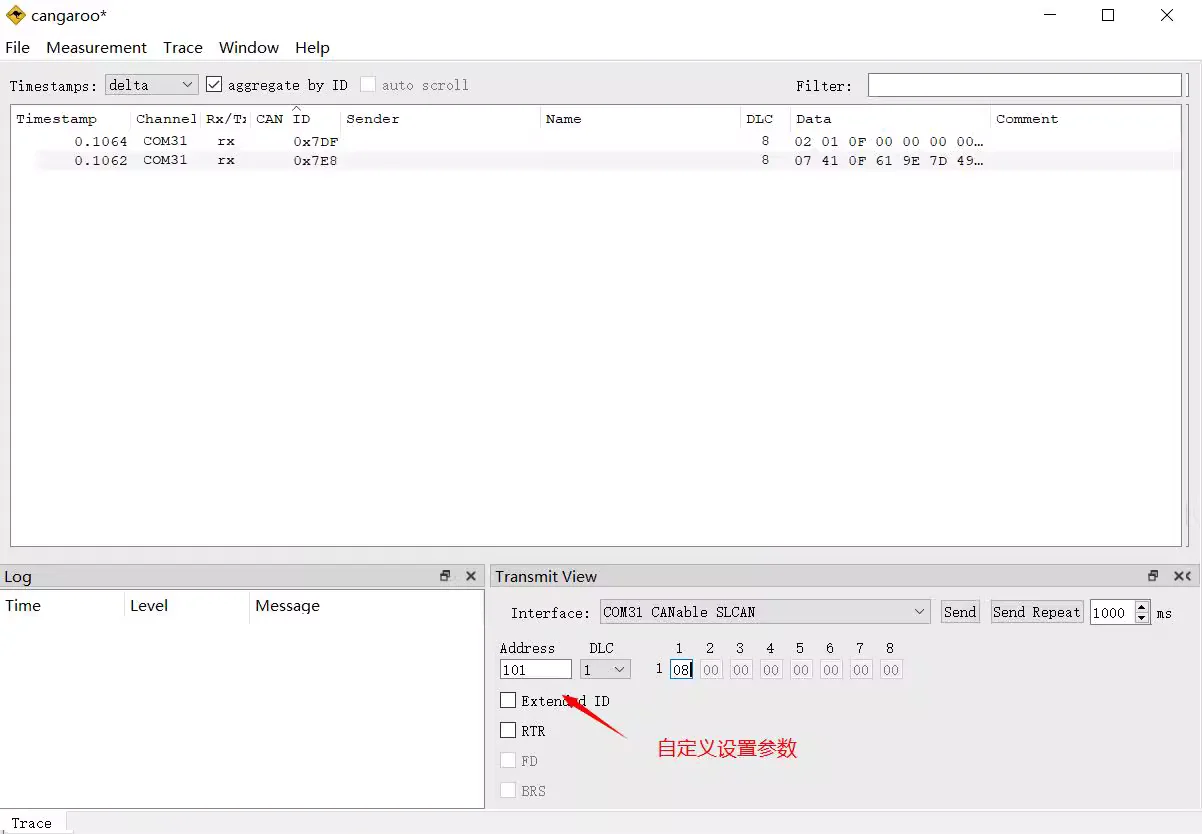Click the Address field containing 101

click(x=536, y=669)
